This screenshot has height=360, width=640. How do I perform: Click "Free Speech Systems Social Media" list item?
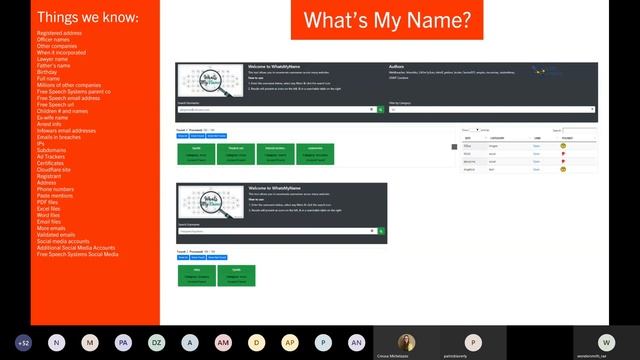click(x=78, y=254)
